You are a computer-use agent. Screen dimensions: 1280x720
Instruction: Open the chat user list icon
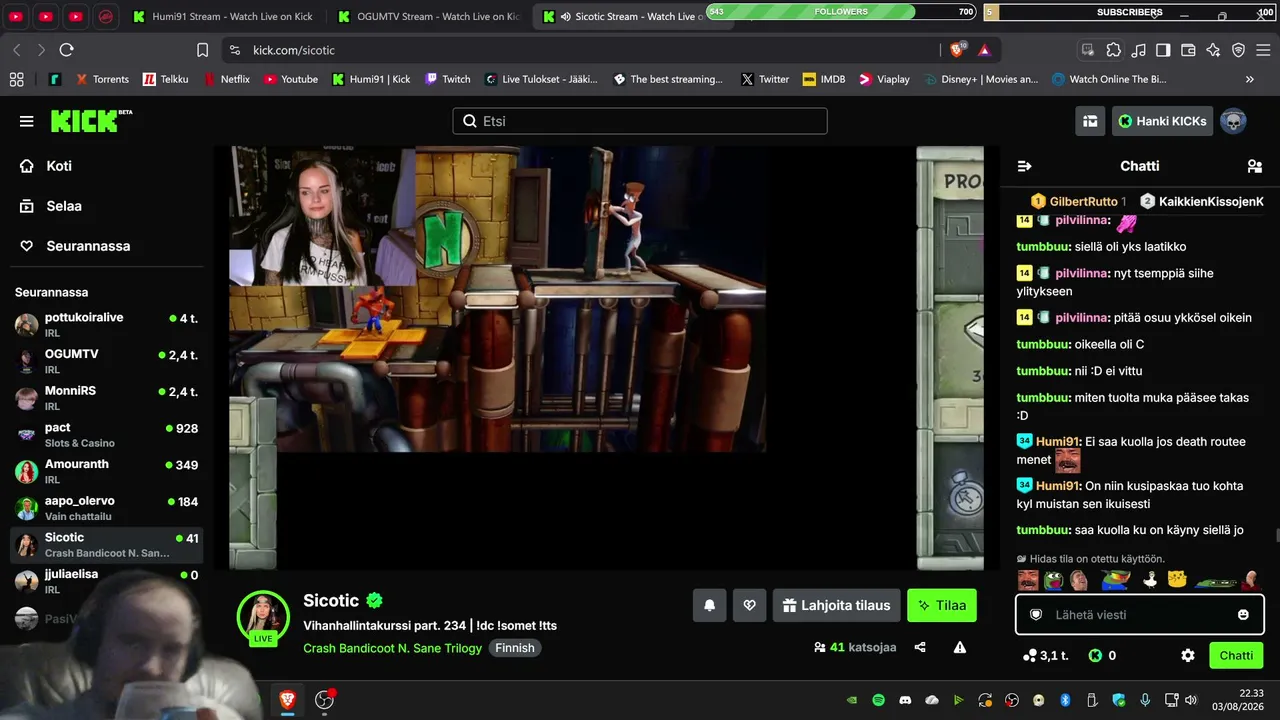coord(1255,166)
